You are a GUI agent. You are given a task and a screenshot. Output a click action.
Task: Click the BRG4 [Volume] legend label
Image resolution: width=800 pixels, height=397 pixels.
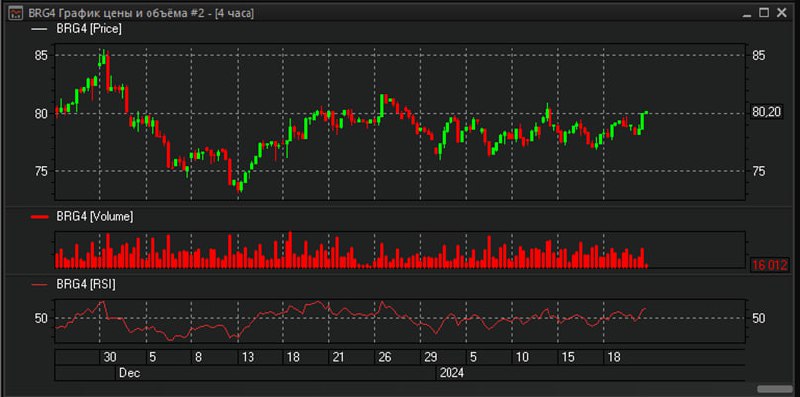(94, 217)
